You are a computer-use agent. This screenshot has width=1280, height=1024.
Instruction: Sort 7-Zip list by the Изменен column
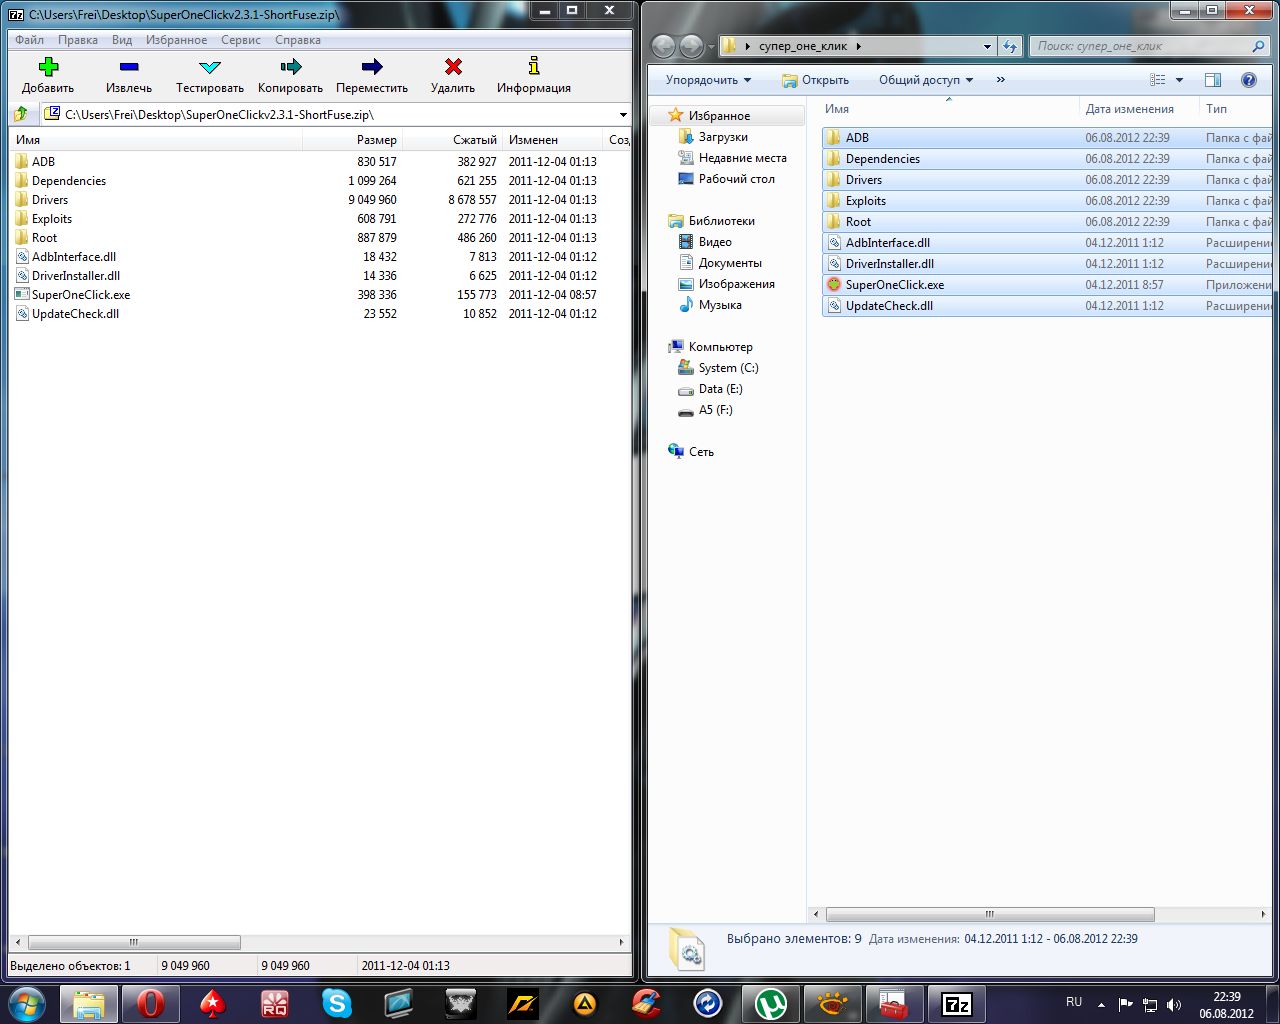point(553,140)
